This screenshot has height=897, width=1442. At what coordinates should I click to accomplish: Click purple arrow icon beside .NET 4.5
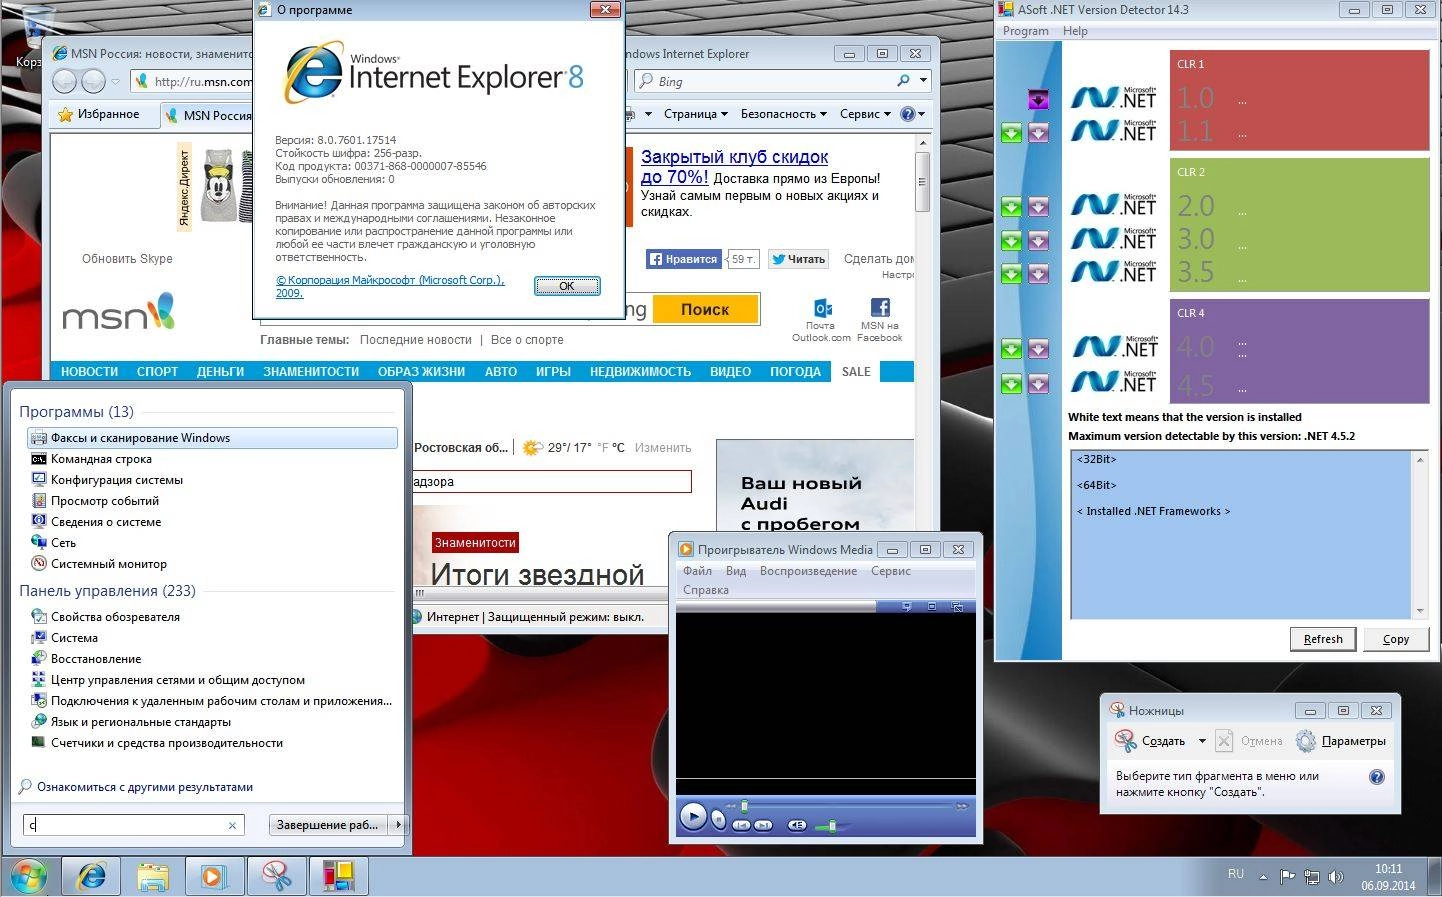coord(1038,383)
